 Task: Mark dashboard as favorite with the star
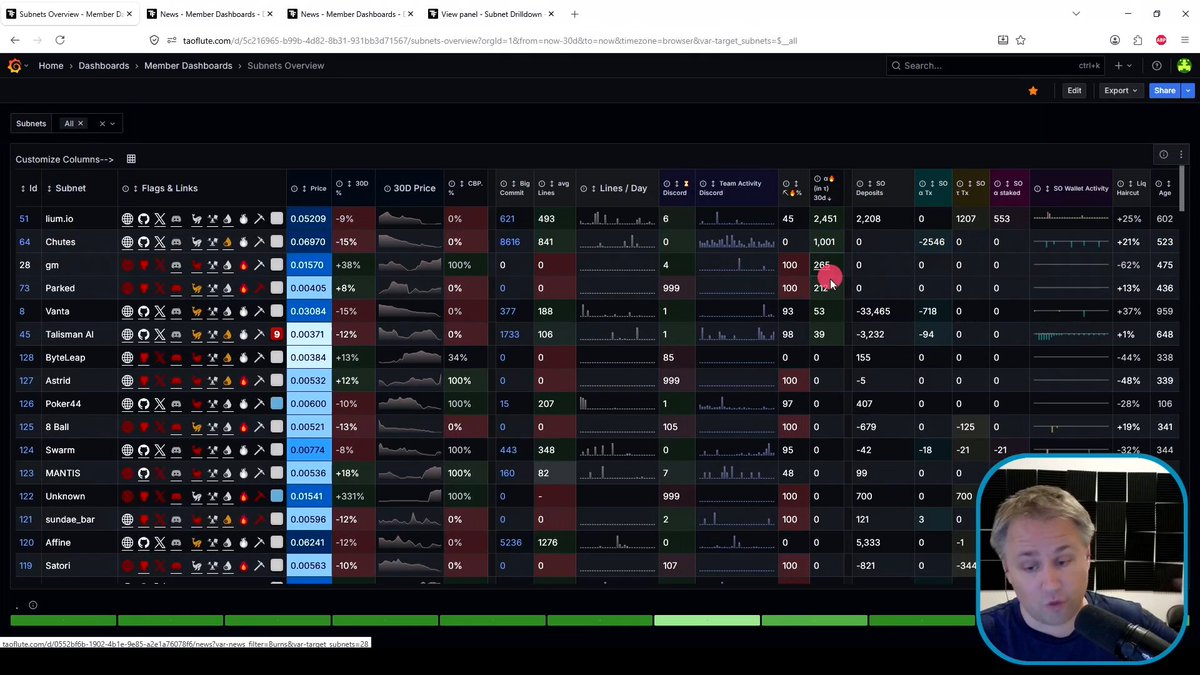(1033, 90)
